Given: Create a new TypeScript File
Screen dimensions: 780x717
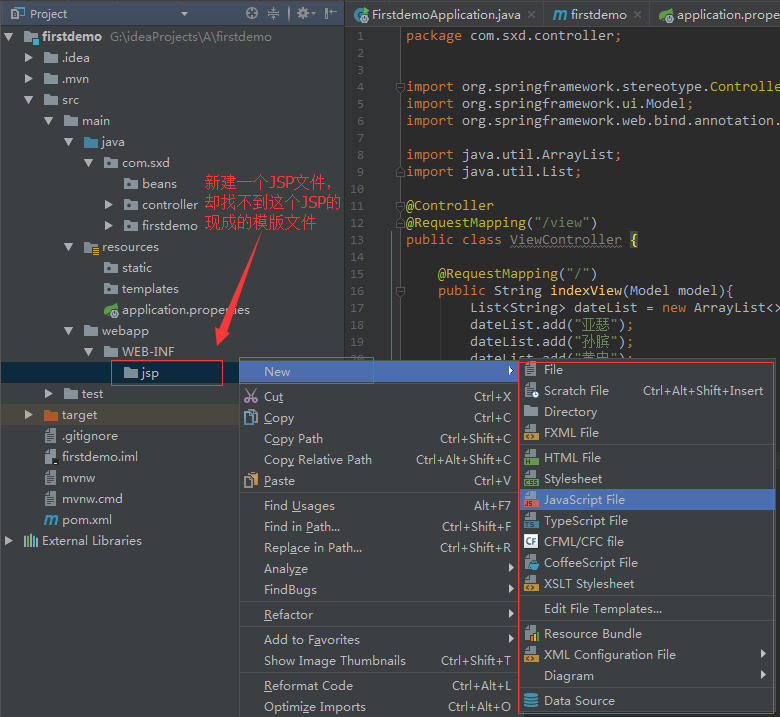Looking at the screenshot, I should [647, 520].
